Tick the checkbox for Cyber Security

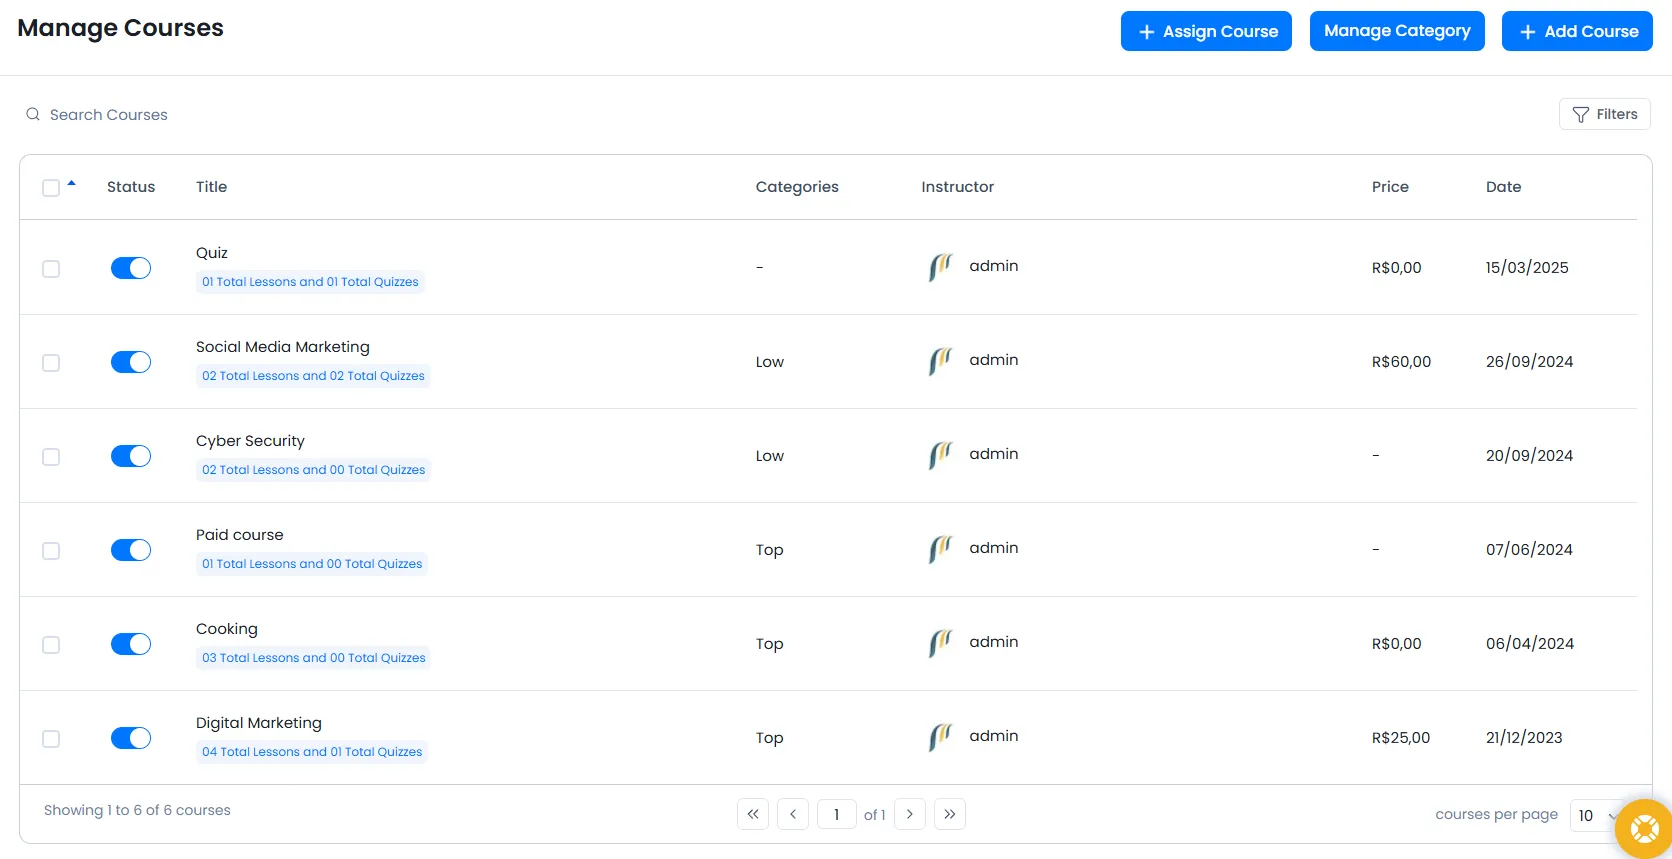51,457
